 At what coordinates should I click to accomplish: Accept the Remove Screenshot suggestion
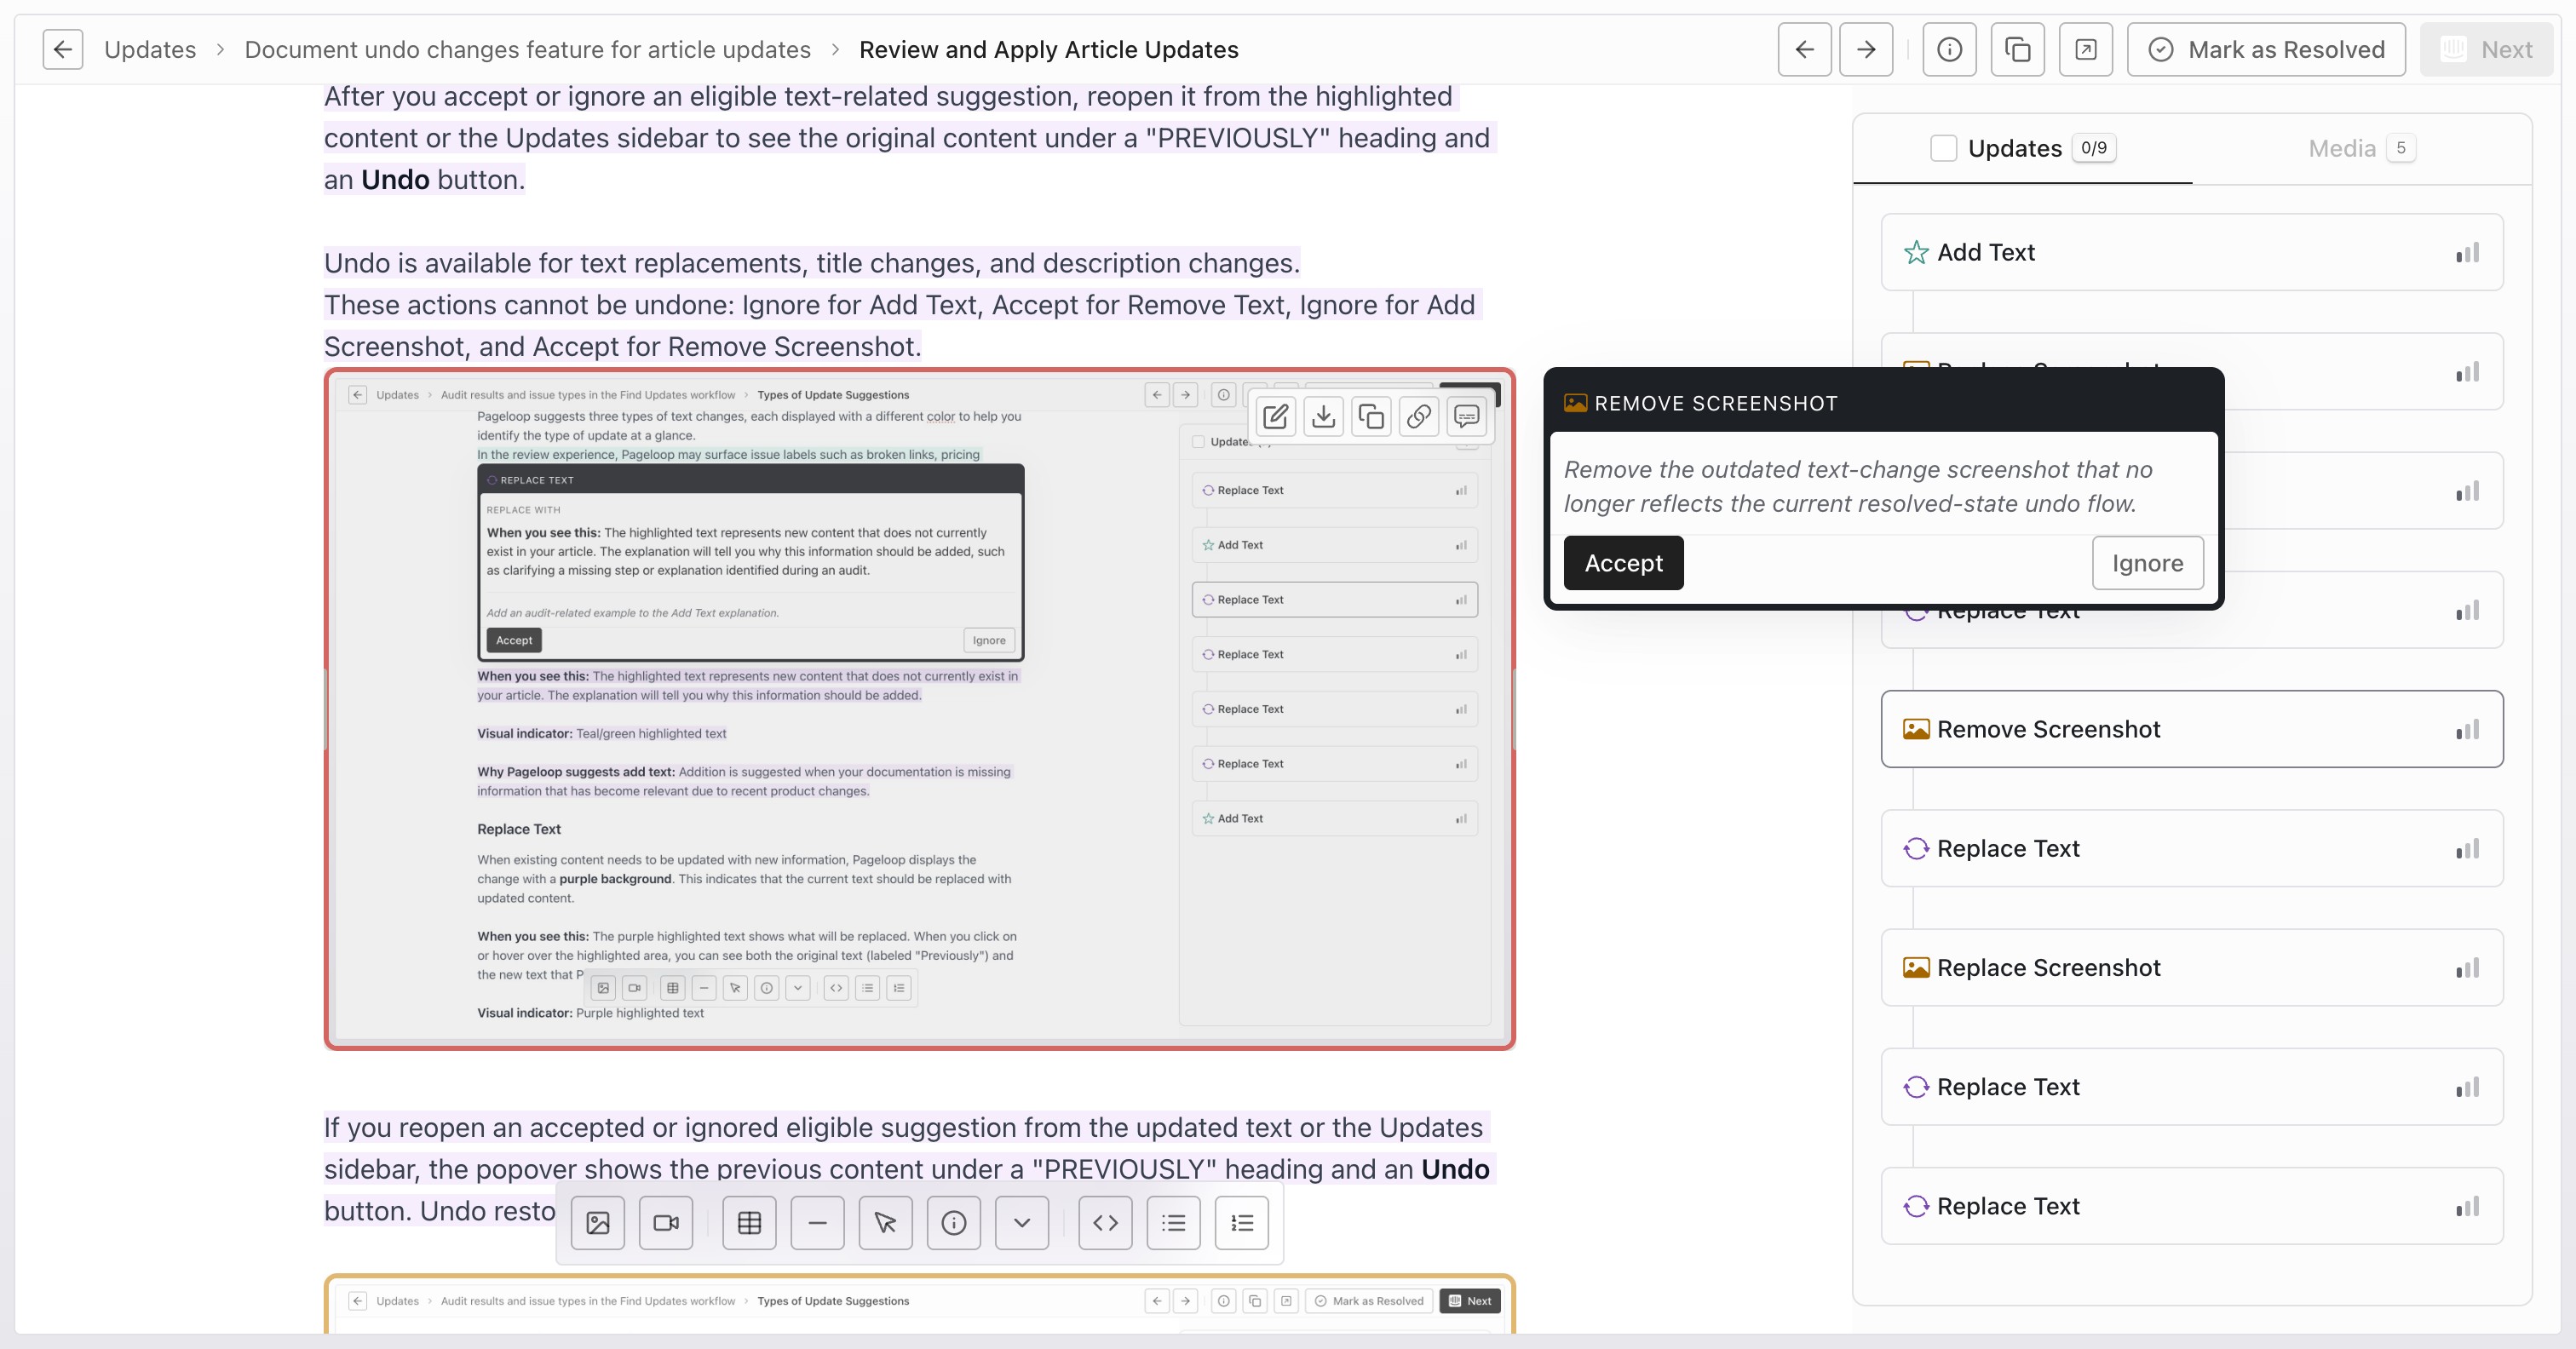(x=1623, y=563)
